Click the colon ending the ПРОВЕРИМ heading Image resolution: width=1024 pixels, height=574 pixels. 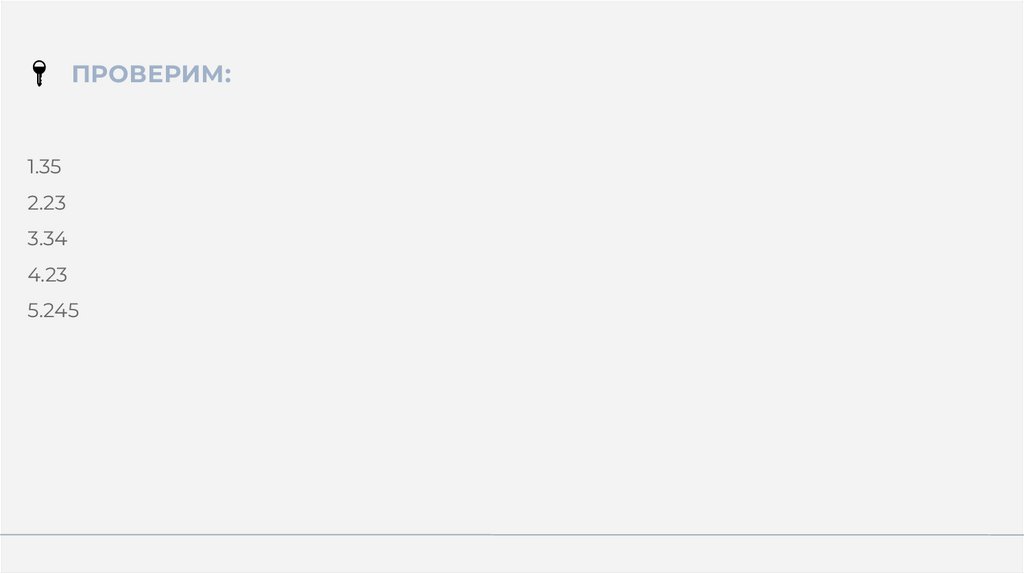tap(228, 76)
